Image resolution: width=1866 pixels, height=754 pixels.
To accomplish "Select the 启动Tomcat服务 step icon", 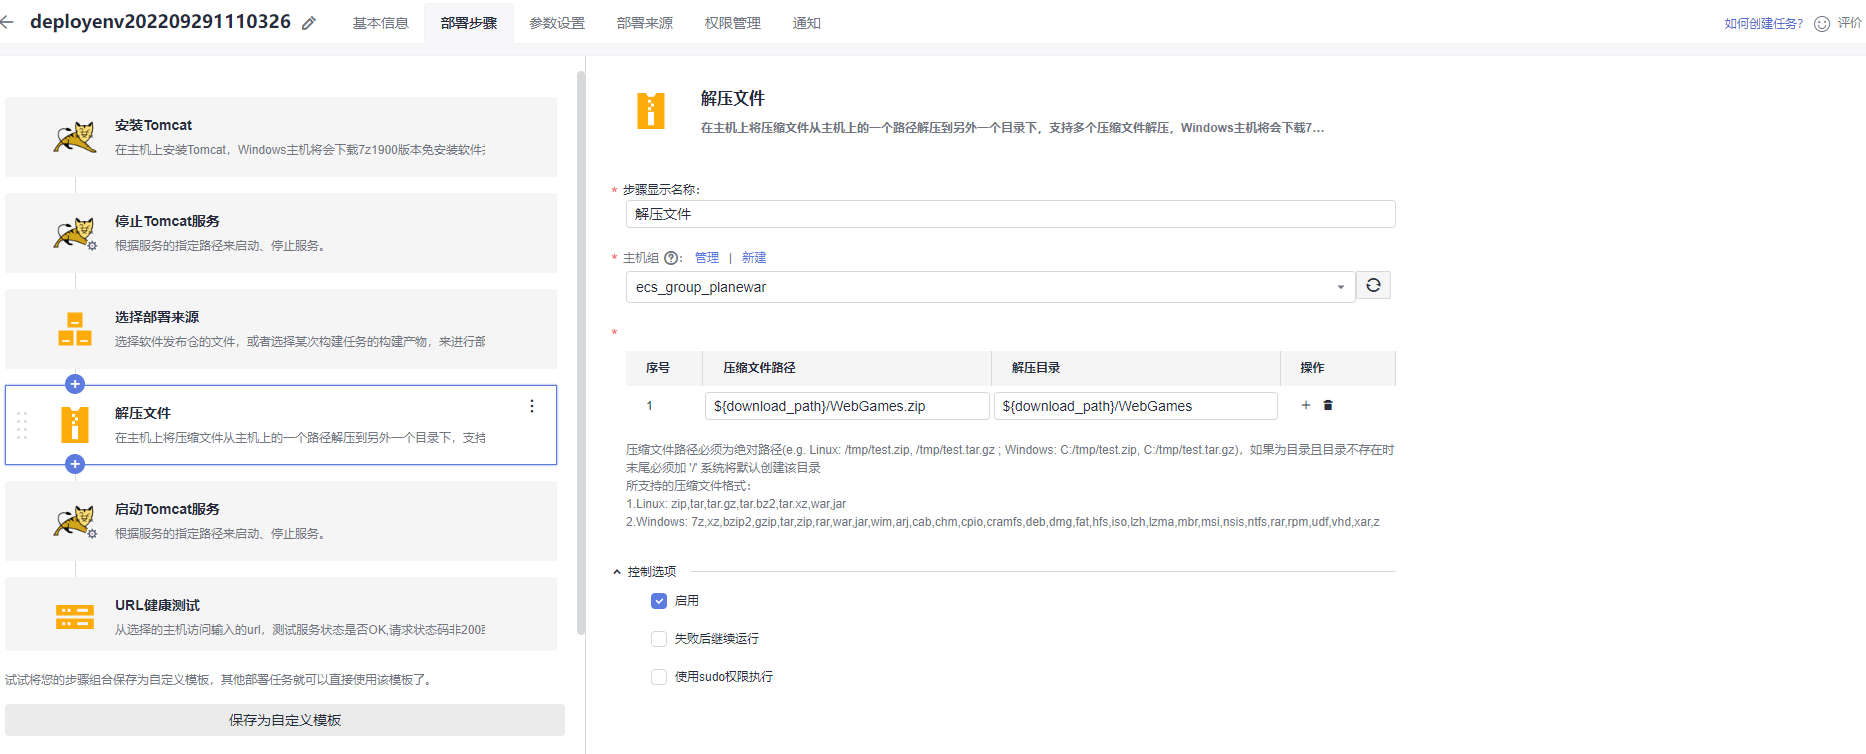I will coord(75,521).
